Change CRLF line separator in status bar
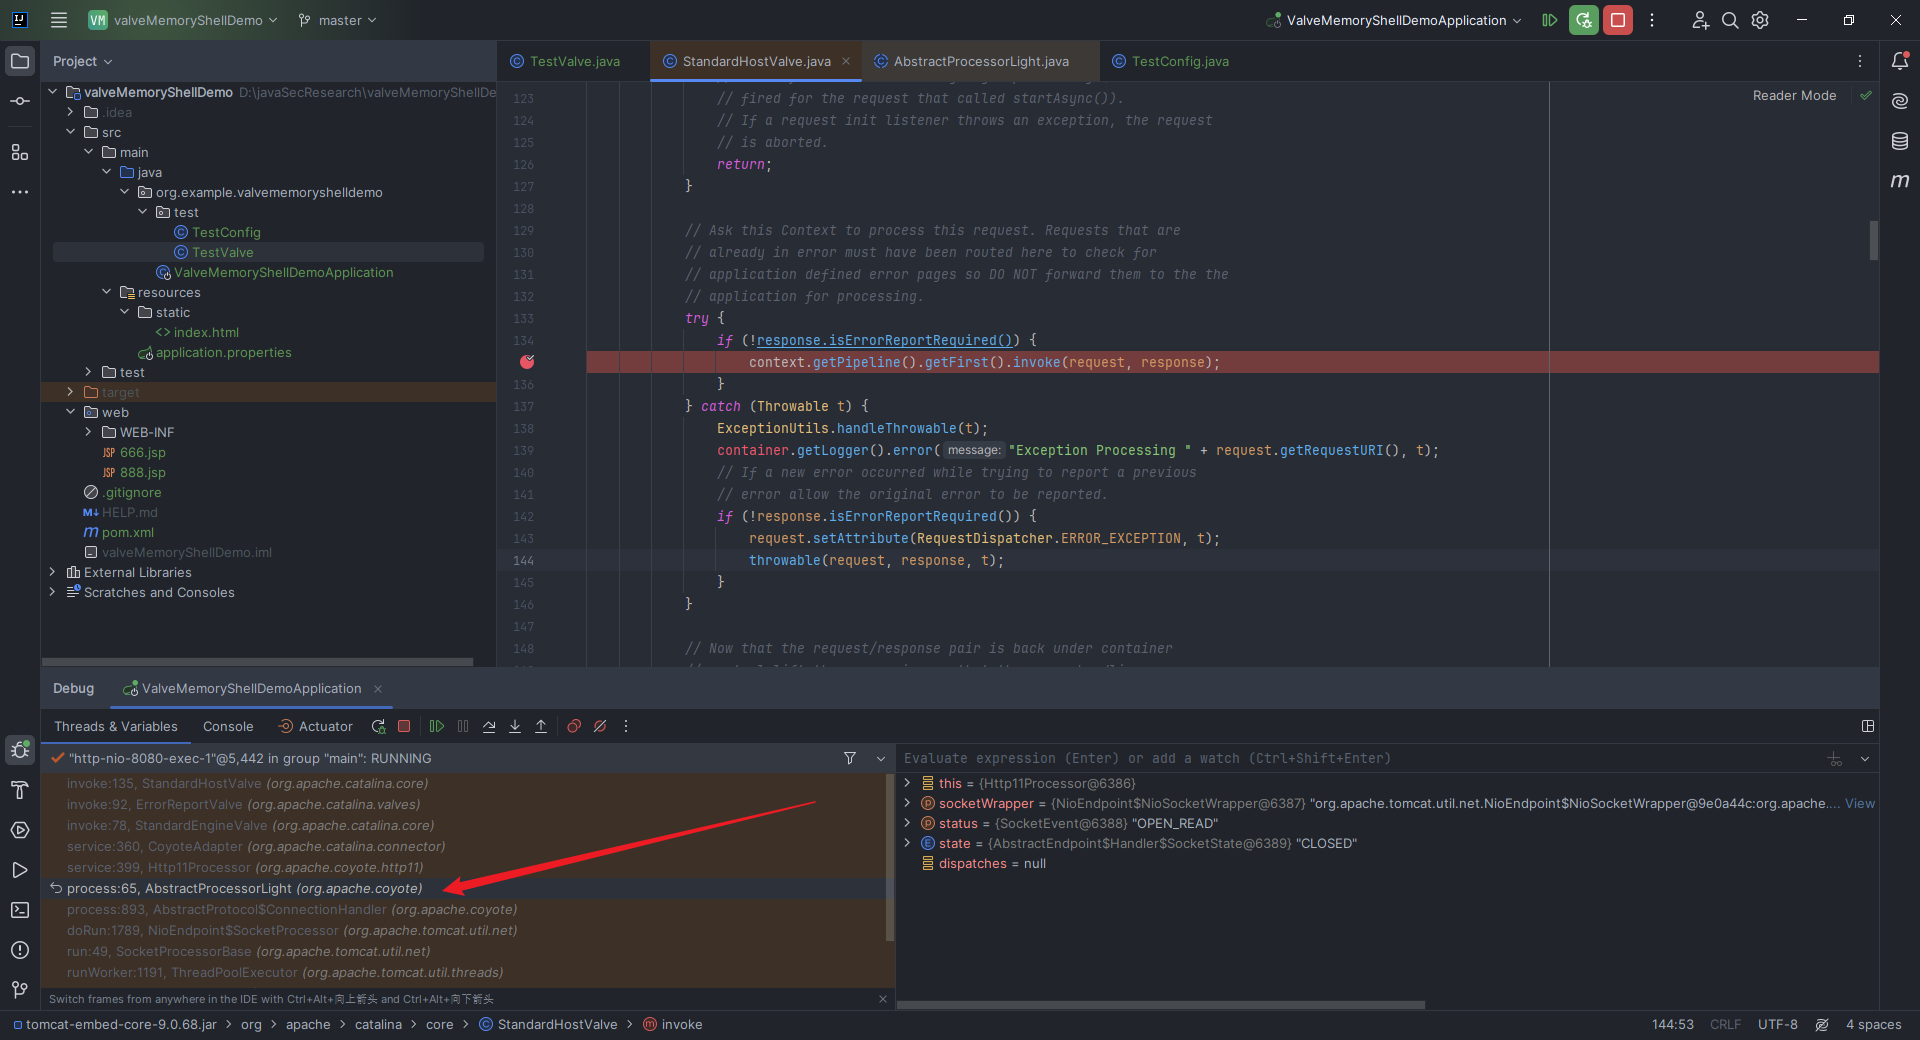Screen dimensions: 1920x1040 pyautogui.click(x=1725, y=1025)
